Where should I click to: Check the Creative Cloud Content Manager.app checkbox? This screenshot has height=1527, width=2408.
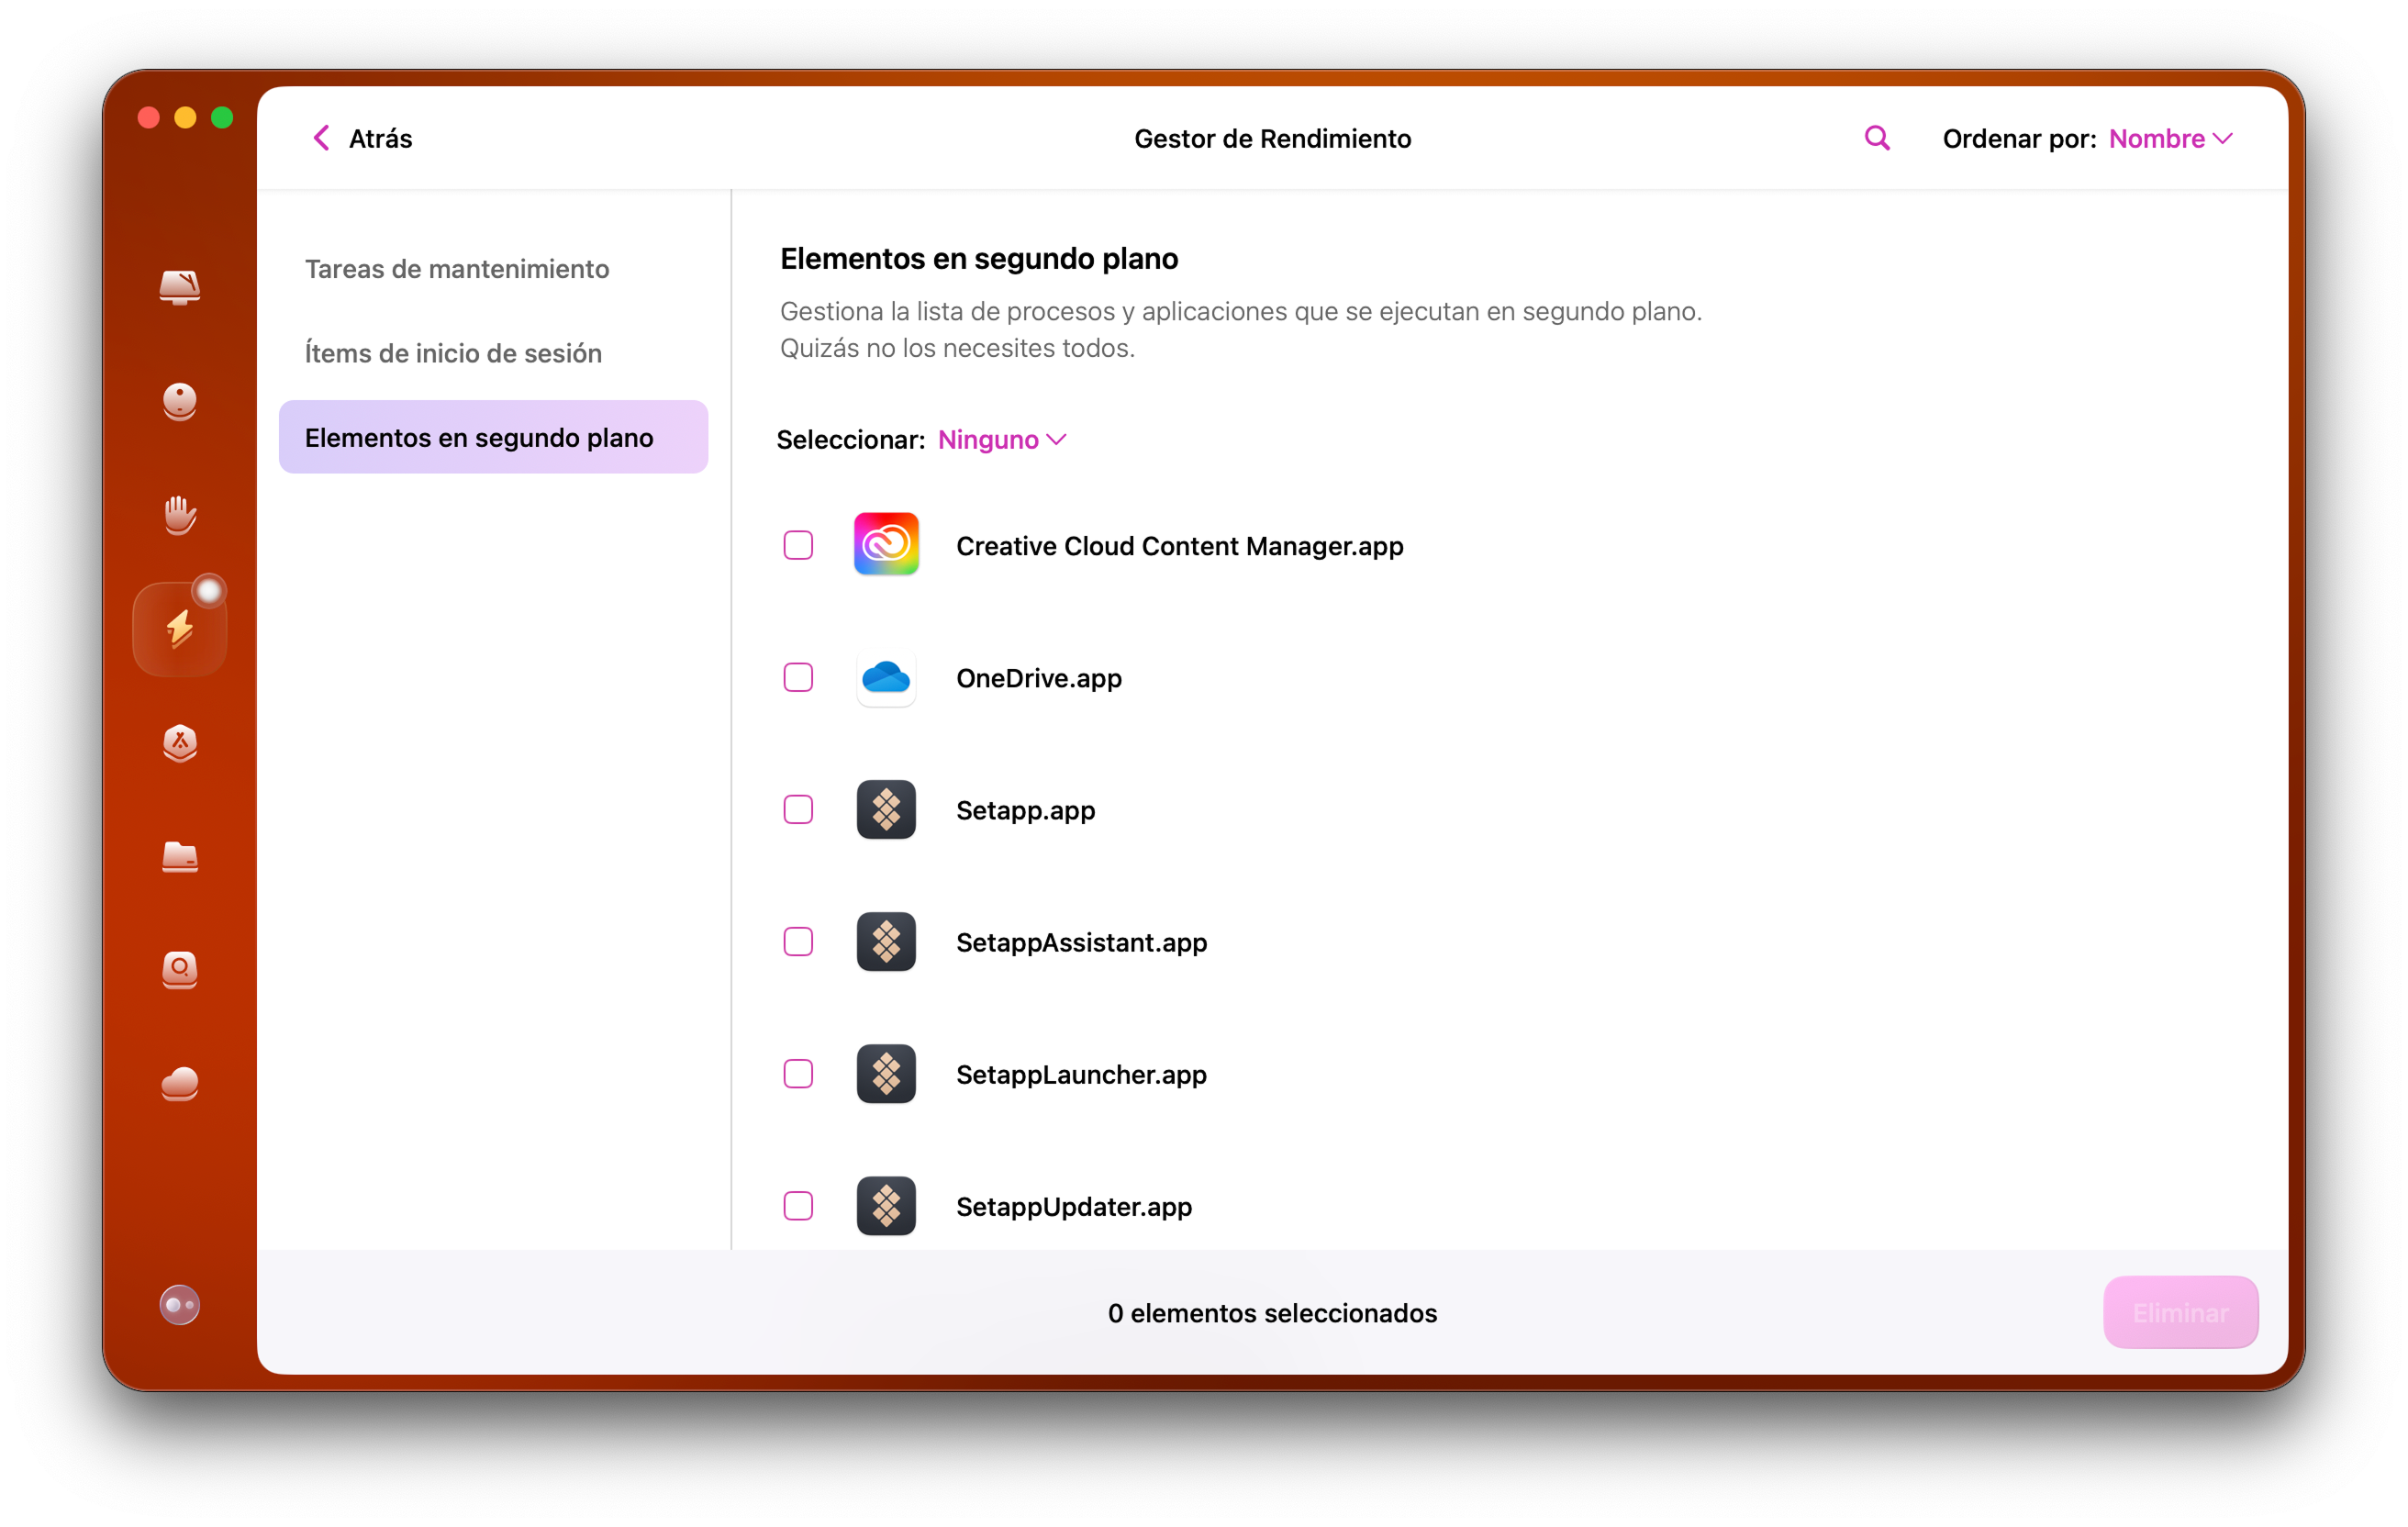[798, 545]
